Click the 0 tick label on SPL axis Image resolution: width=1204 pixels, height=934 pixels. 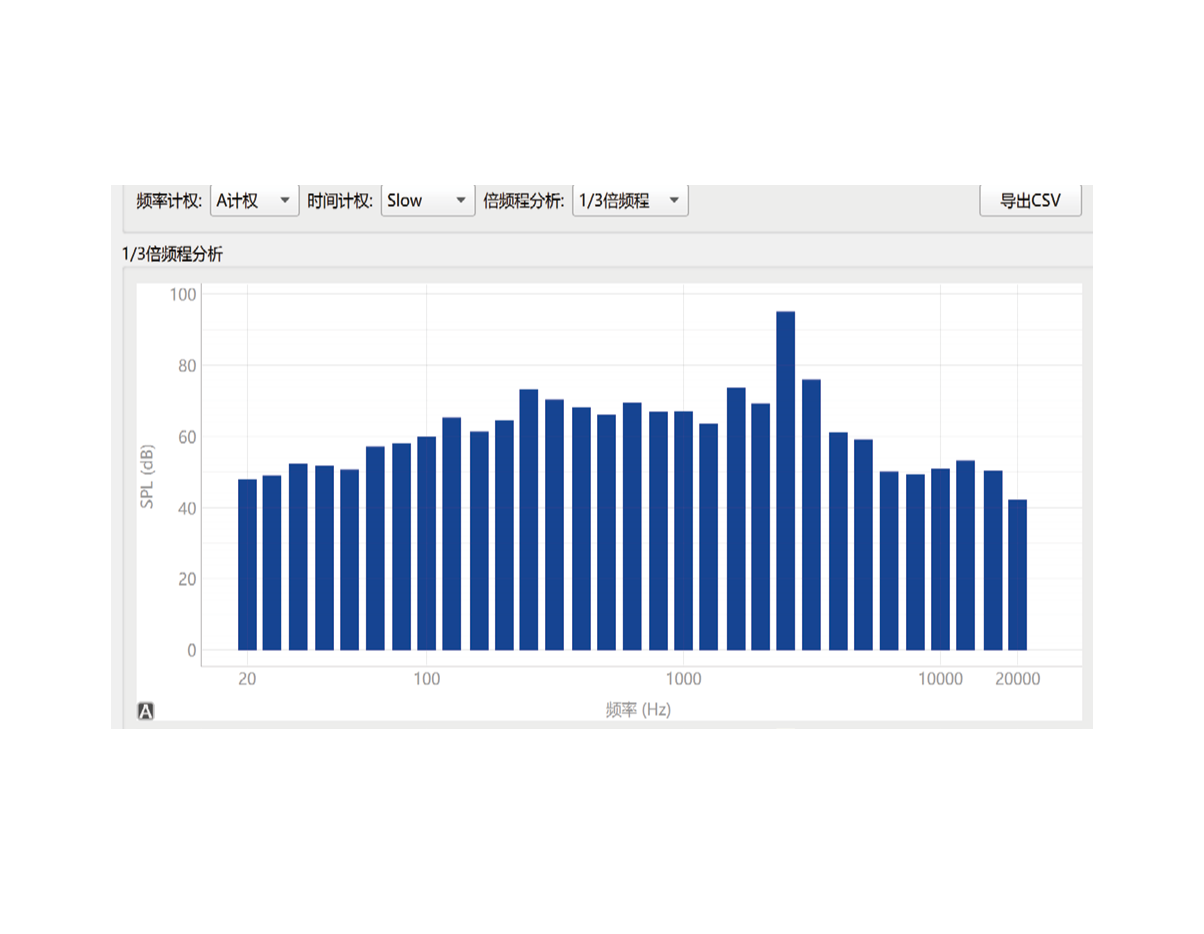[x=192, y=650]
